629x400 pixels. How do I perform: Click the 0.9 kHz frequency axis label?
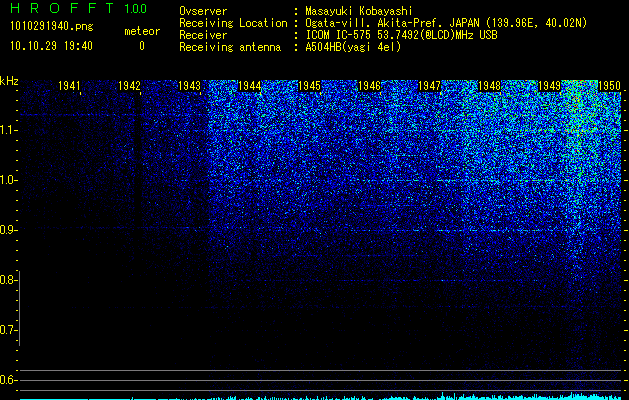click(7, 230)
